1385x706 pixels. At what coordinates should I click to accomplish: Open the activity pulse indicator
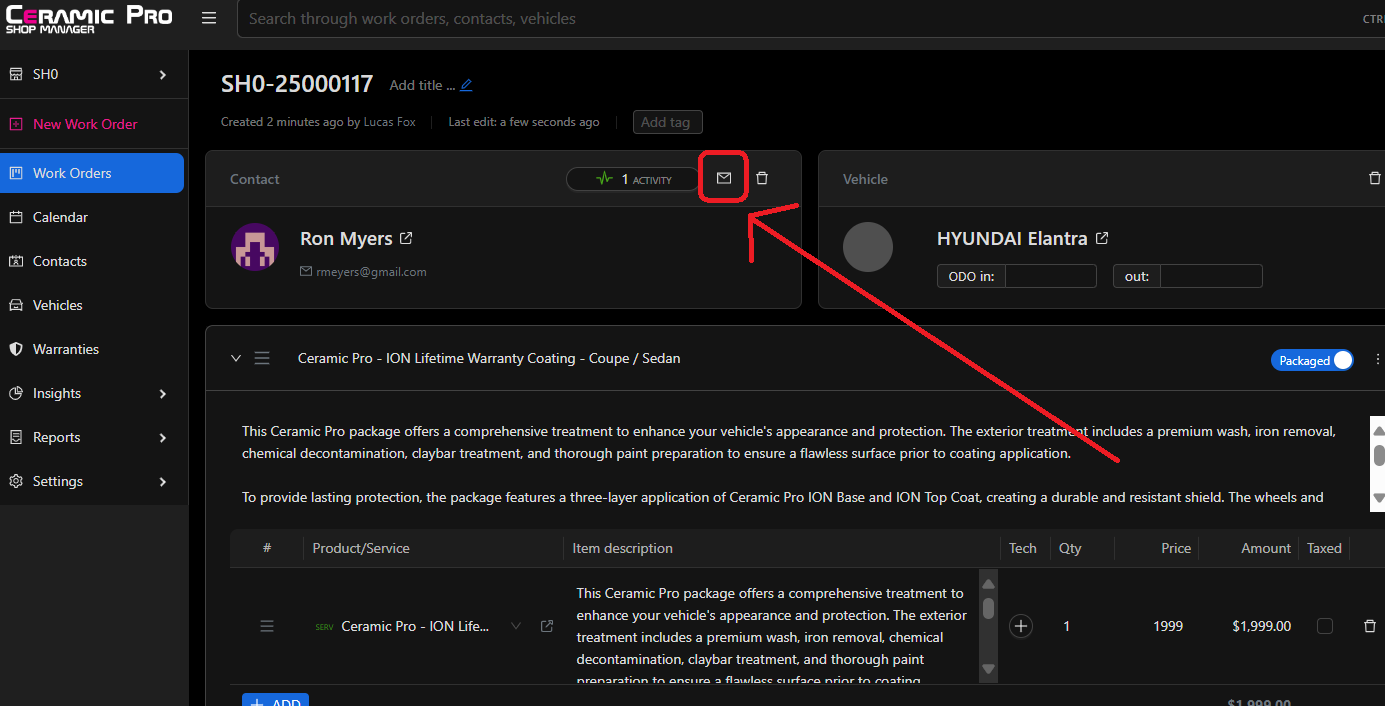click(x=634, y=179)
